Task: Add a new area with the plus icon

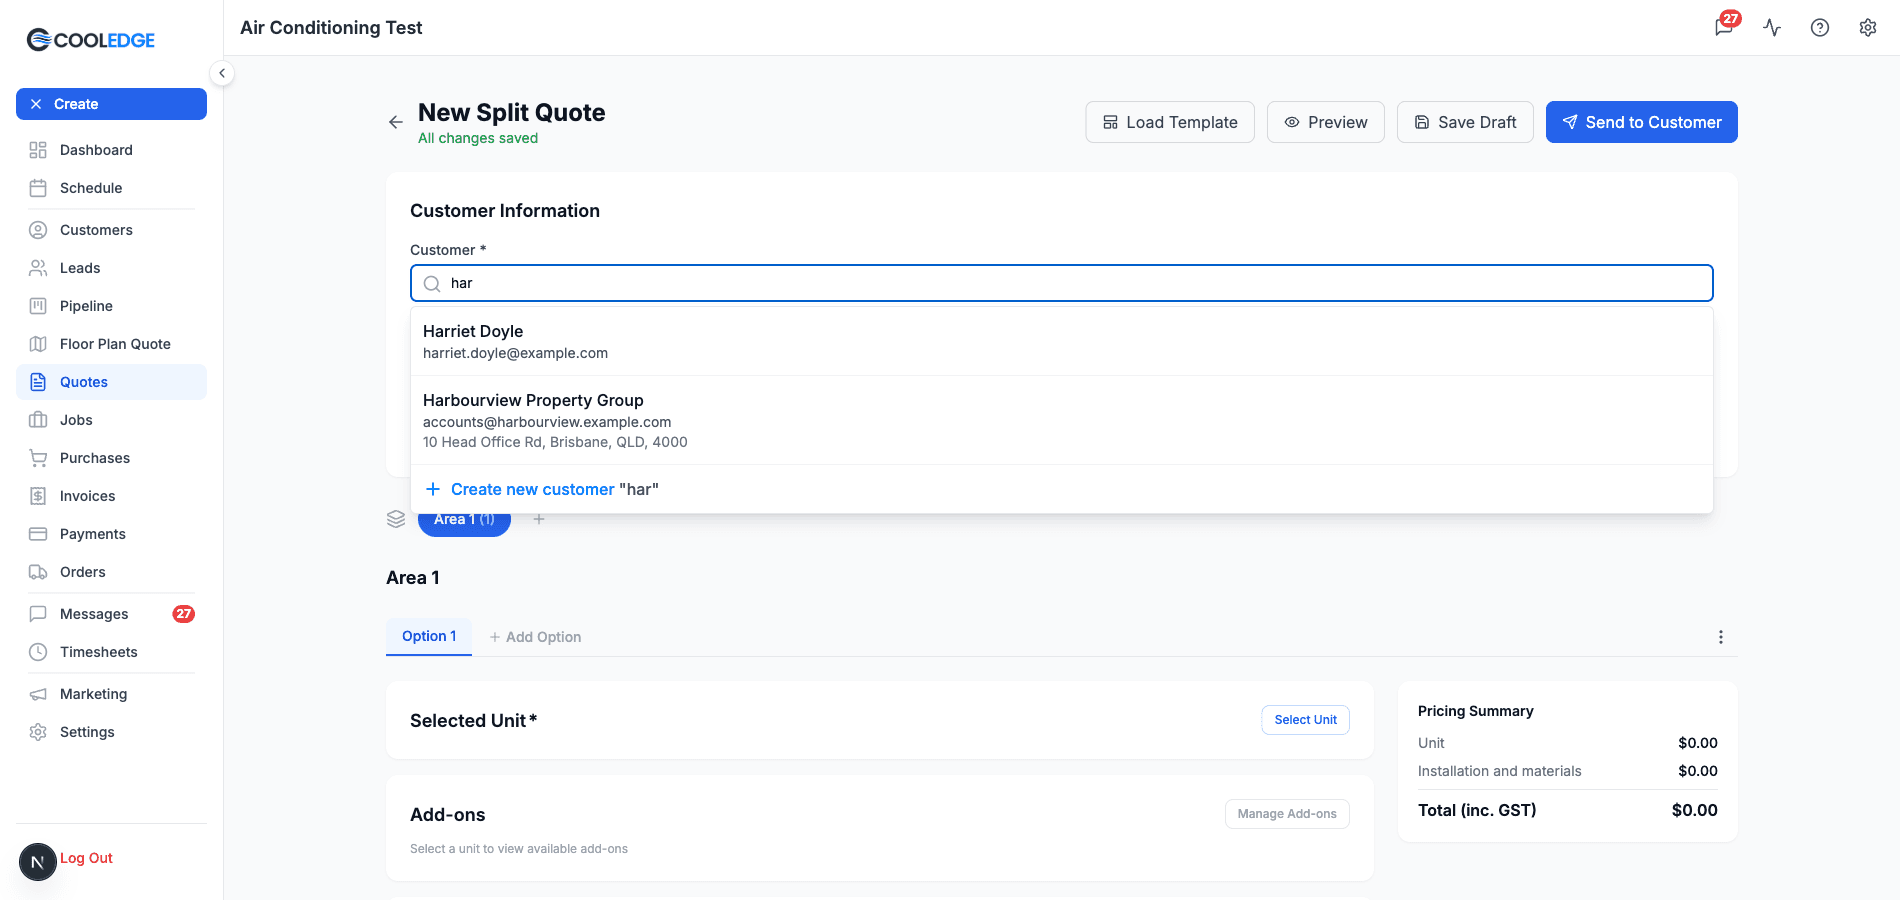Action: click(x=539, y=519)
